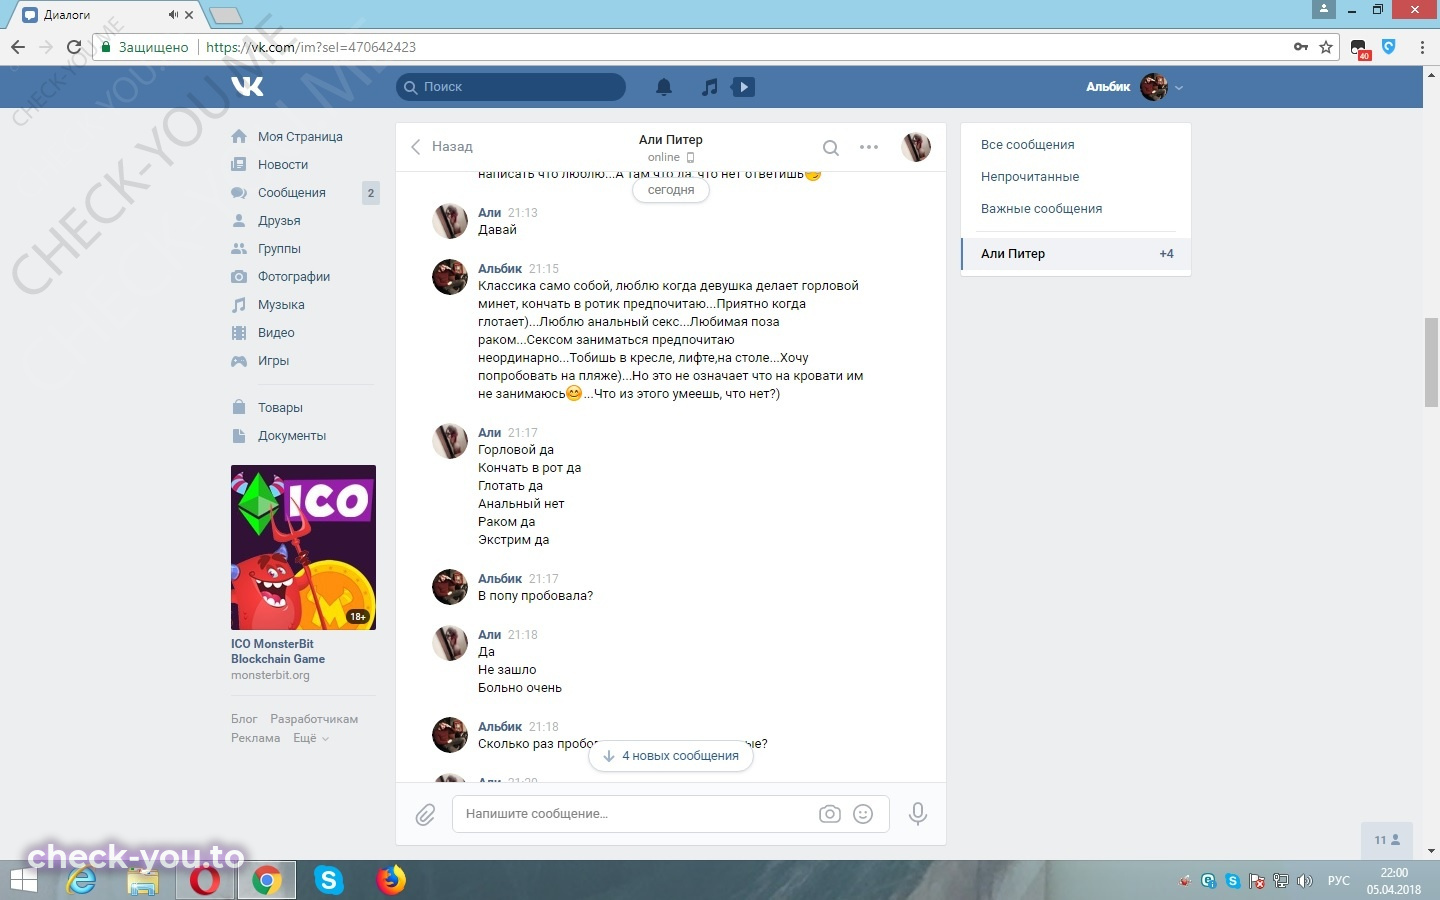Open Windows Start button
Viewport: 1440px width, 900px height.
tap(24, 880)
